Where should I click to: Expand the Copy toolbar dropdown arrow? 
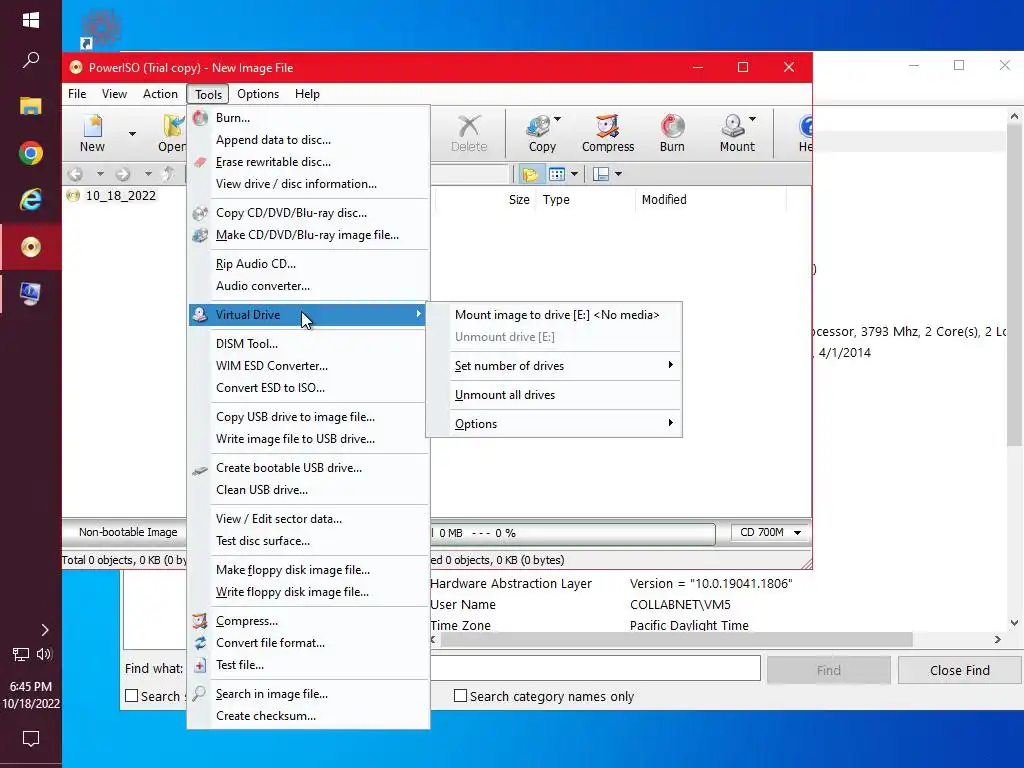(x=557, y=119)
